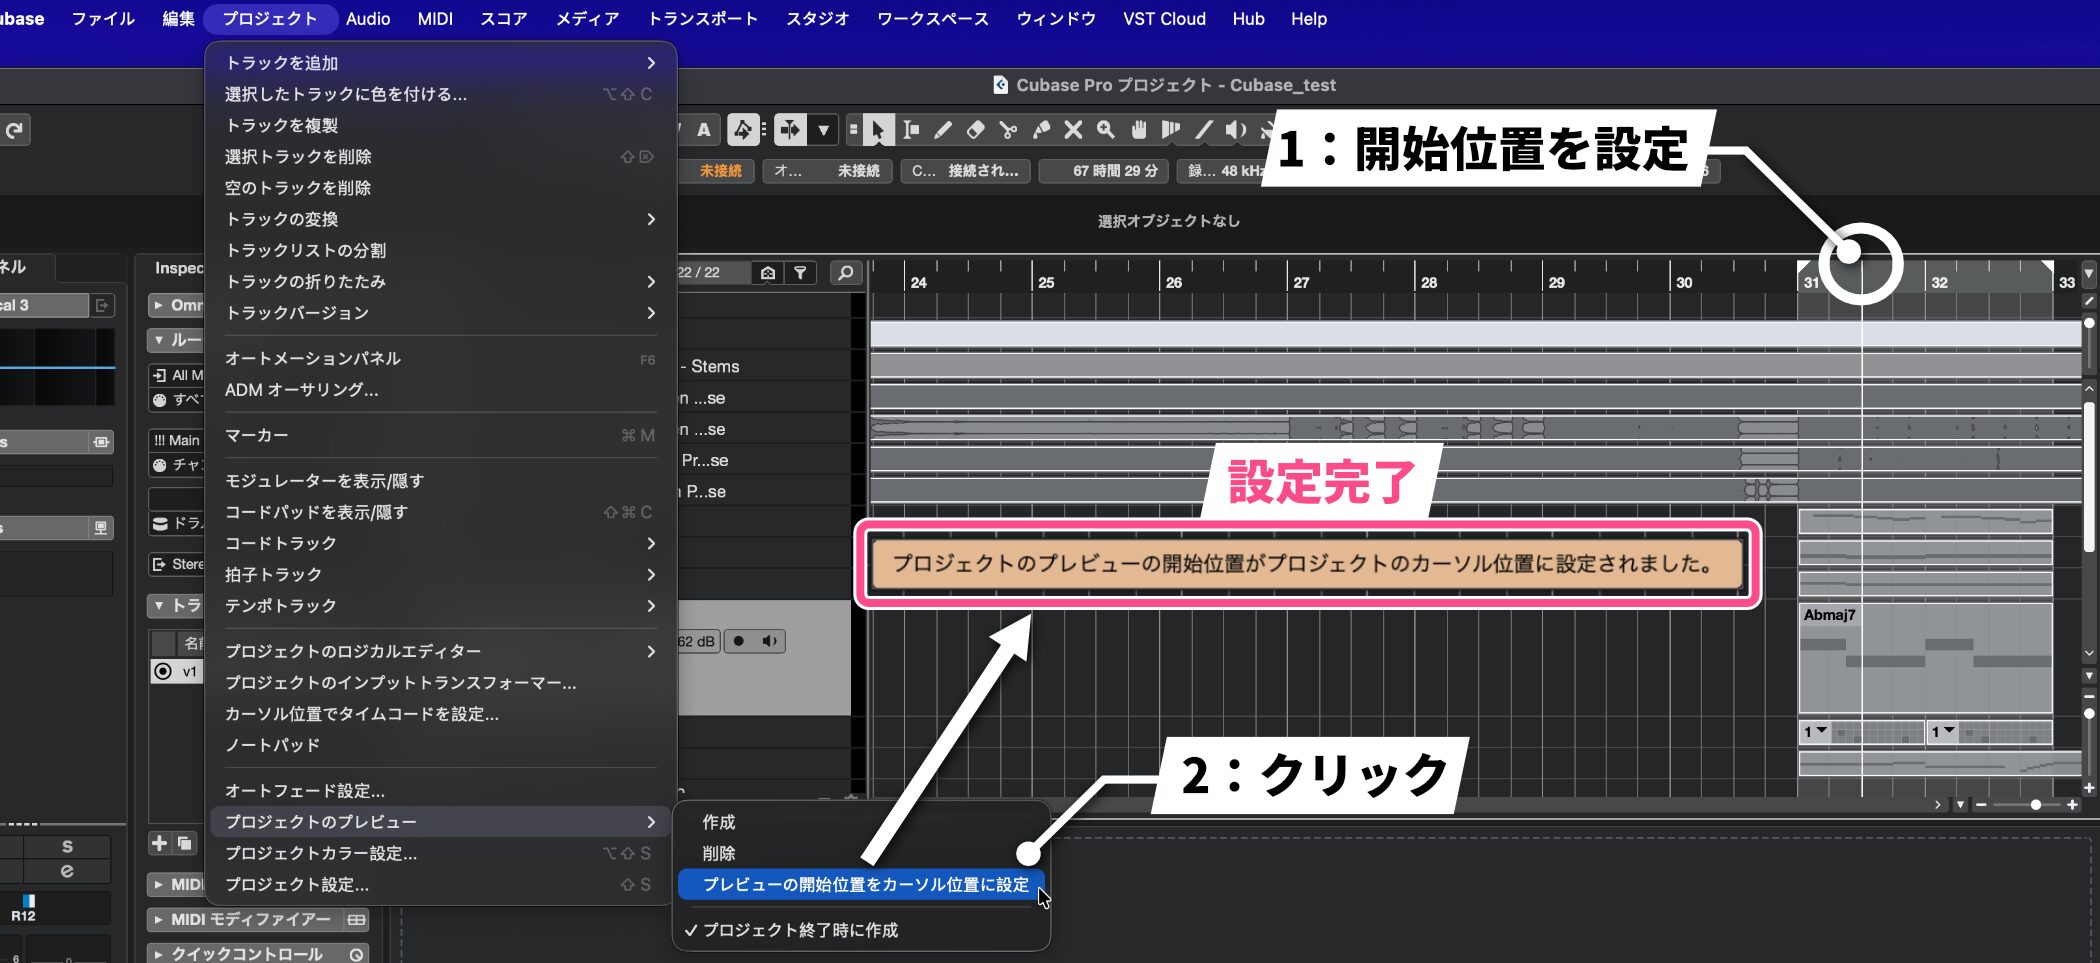Click 作成 in the preview submenu

point(719,822)
